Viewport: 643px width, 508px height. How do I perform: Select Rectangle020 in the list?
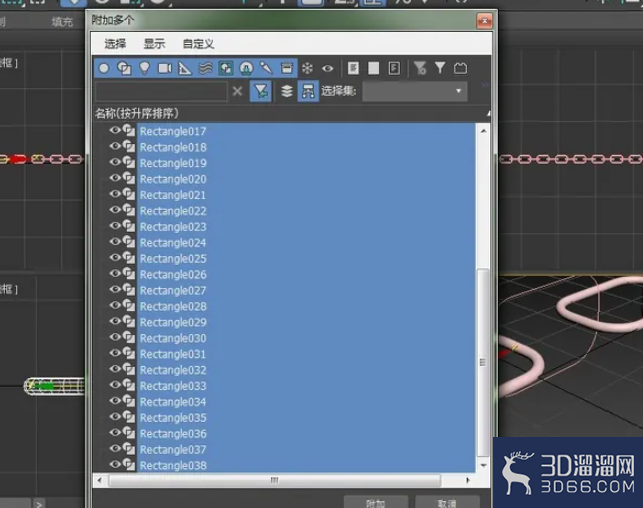tap(173, 179)
